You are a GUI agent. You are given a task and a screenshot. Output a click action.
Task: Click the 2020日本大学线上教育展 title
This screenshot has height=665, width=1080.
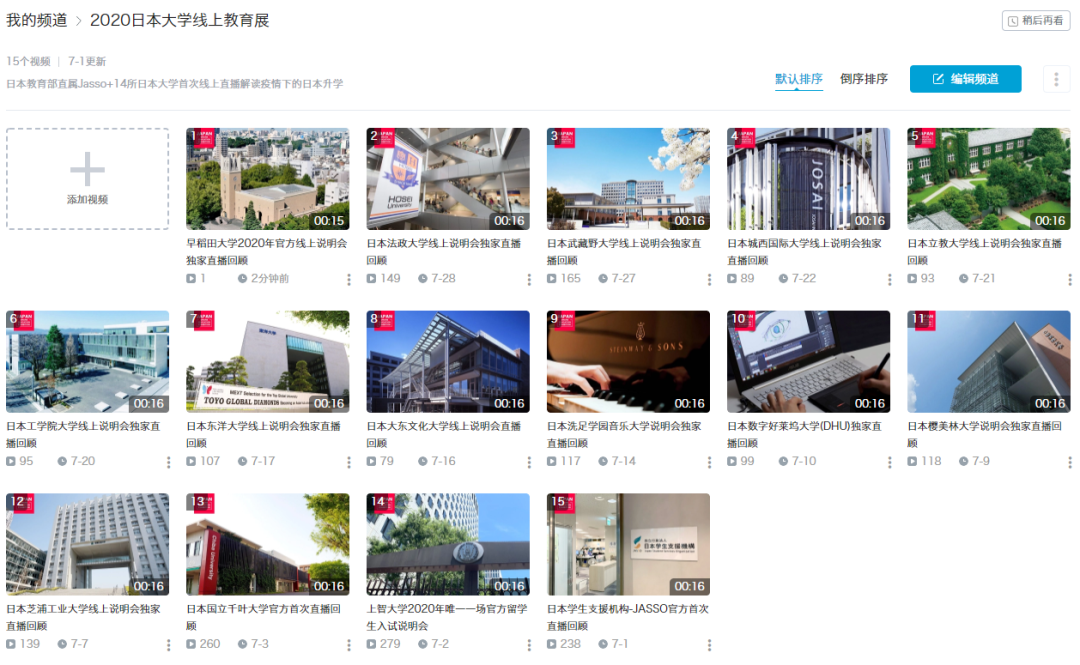[179, 21]
